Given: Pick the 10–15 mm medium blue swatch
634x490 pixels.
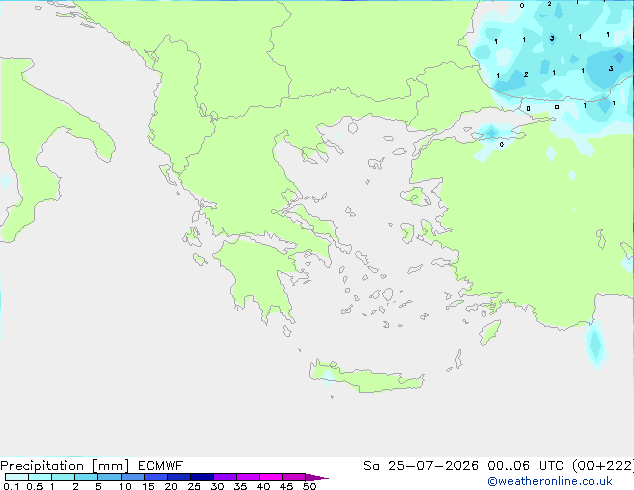Looking at the screenshot, I should [133, 477].
